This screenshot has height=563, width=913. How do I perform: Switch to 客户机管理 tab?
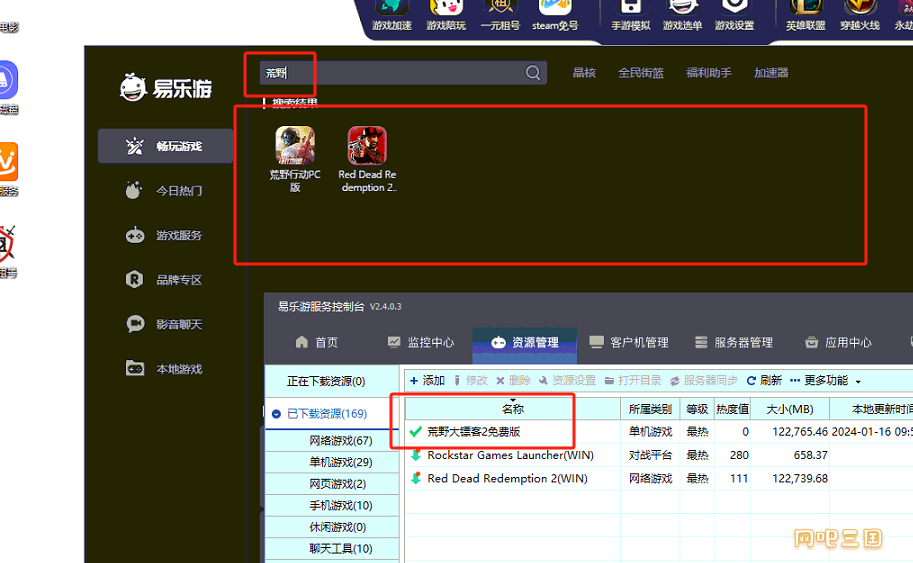pos(629,342)
